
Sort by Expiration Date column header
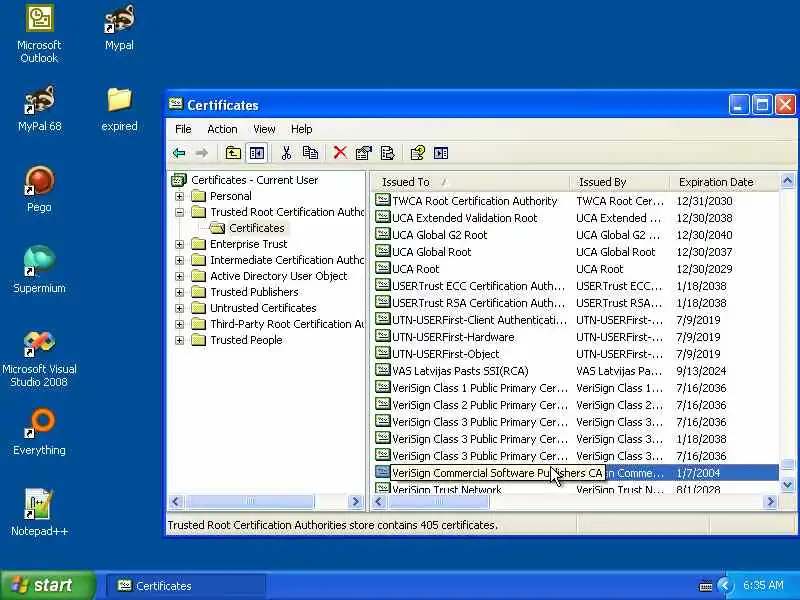pos(724,182)
